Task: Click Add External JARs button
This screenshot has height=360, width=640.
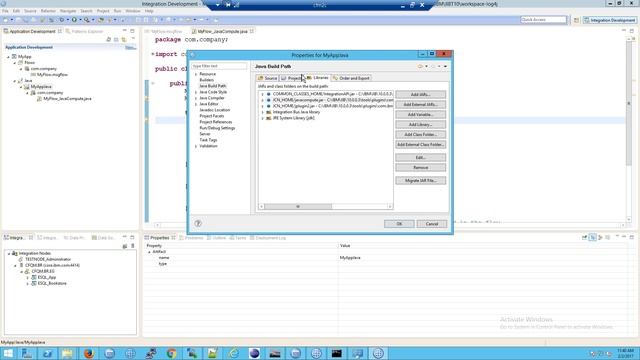Action: click(x=420, y=104)
